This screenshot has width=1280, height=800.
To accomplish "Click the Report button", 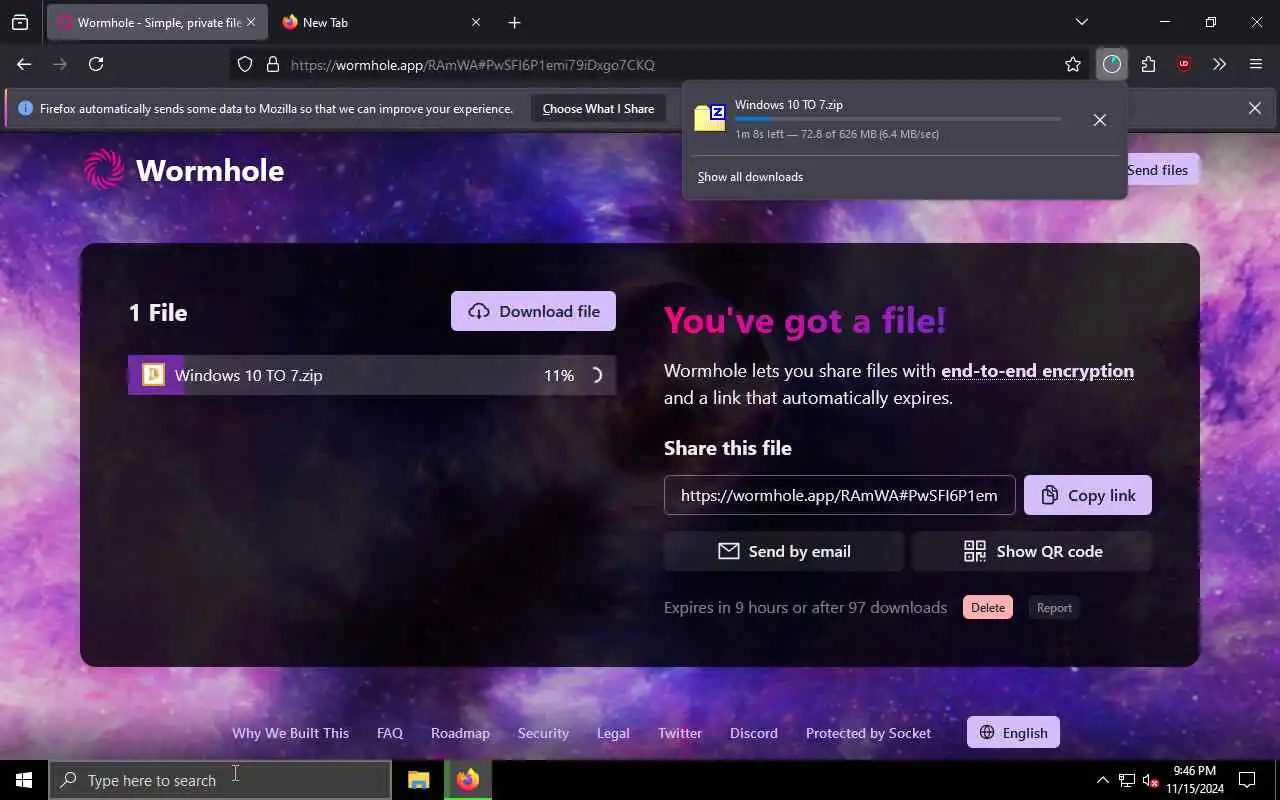I will [x=1054, y=608].
